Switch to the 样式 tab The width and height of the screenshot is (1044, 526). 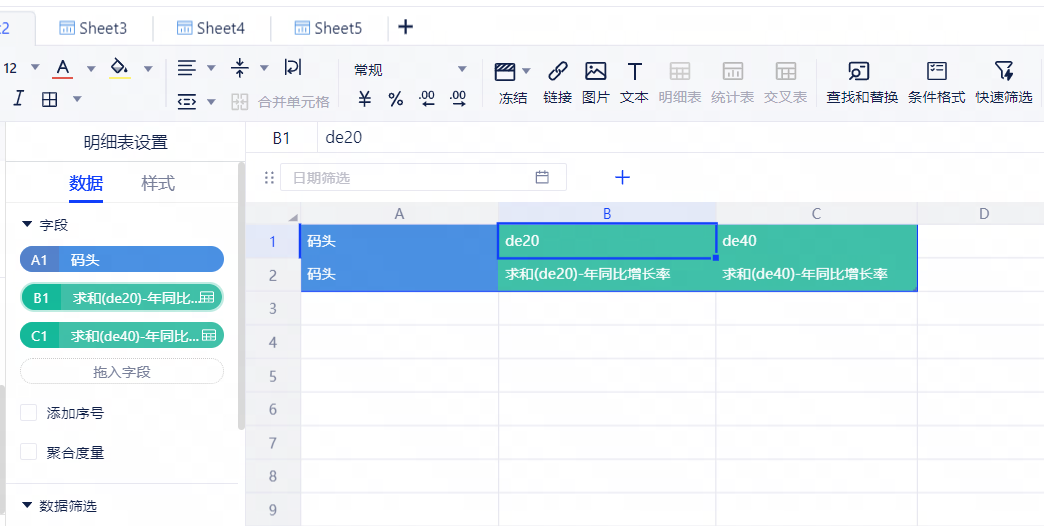point(158,183)
